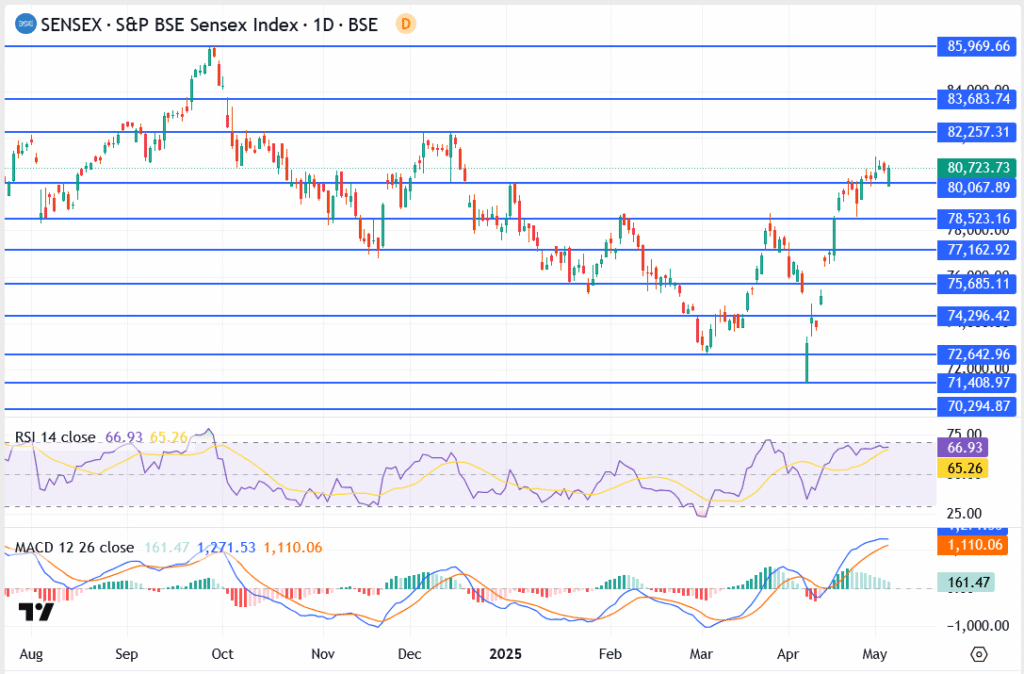Click the 75,685.11 price level label
Viewport: 1024px width, 674px height.
coord(976,284)
